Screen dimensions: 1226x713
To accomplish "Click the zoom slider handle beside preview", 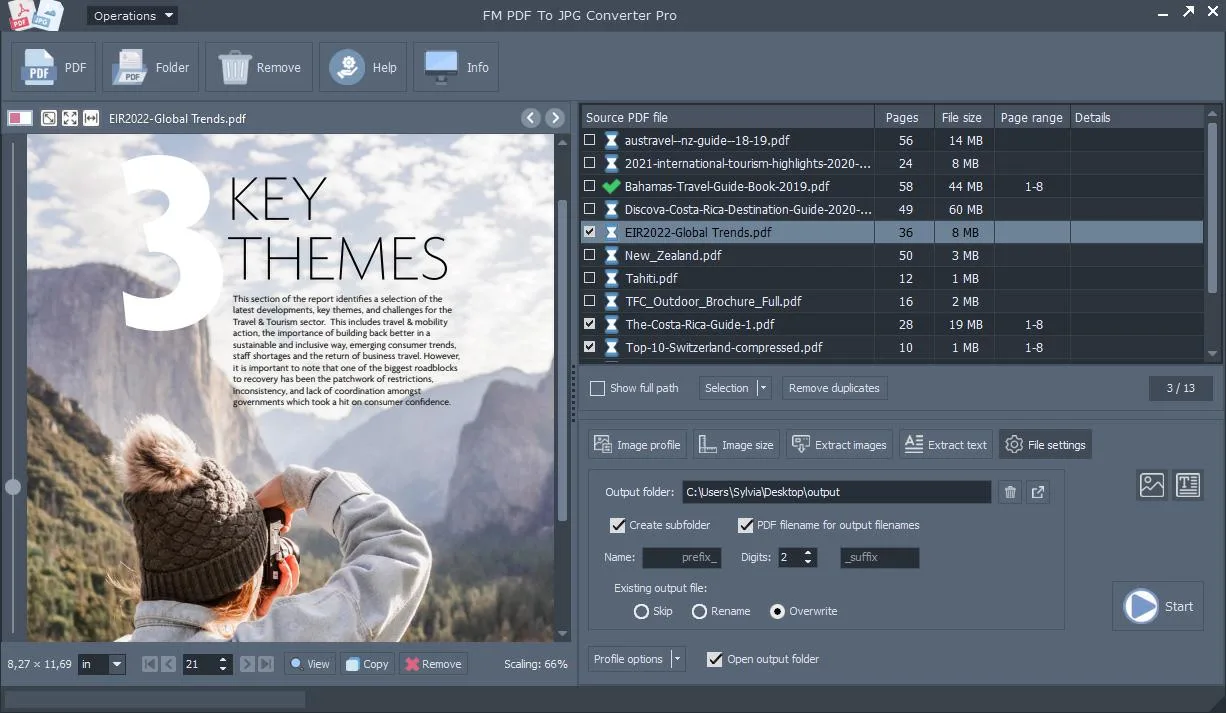I will click(x=13, y=487).
